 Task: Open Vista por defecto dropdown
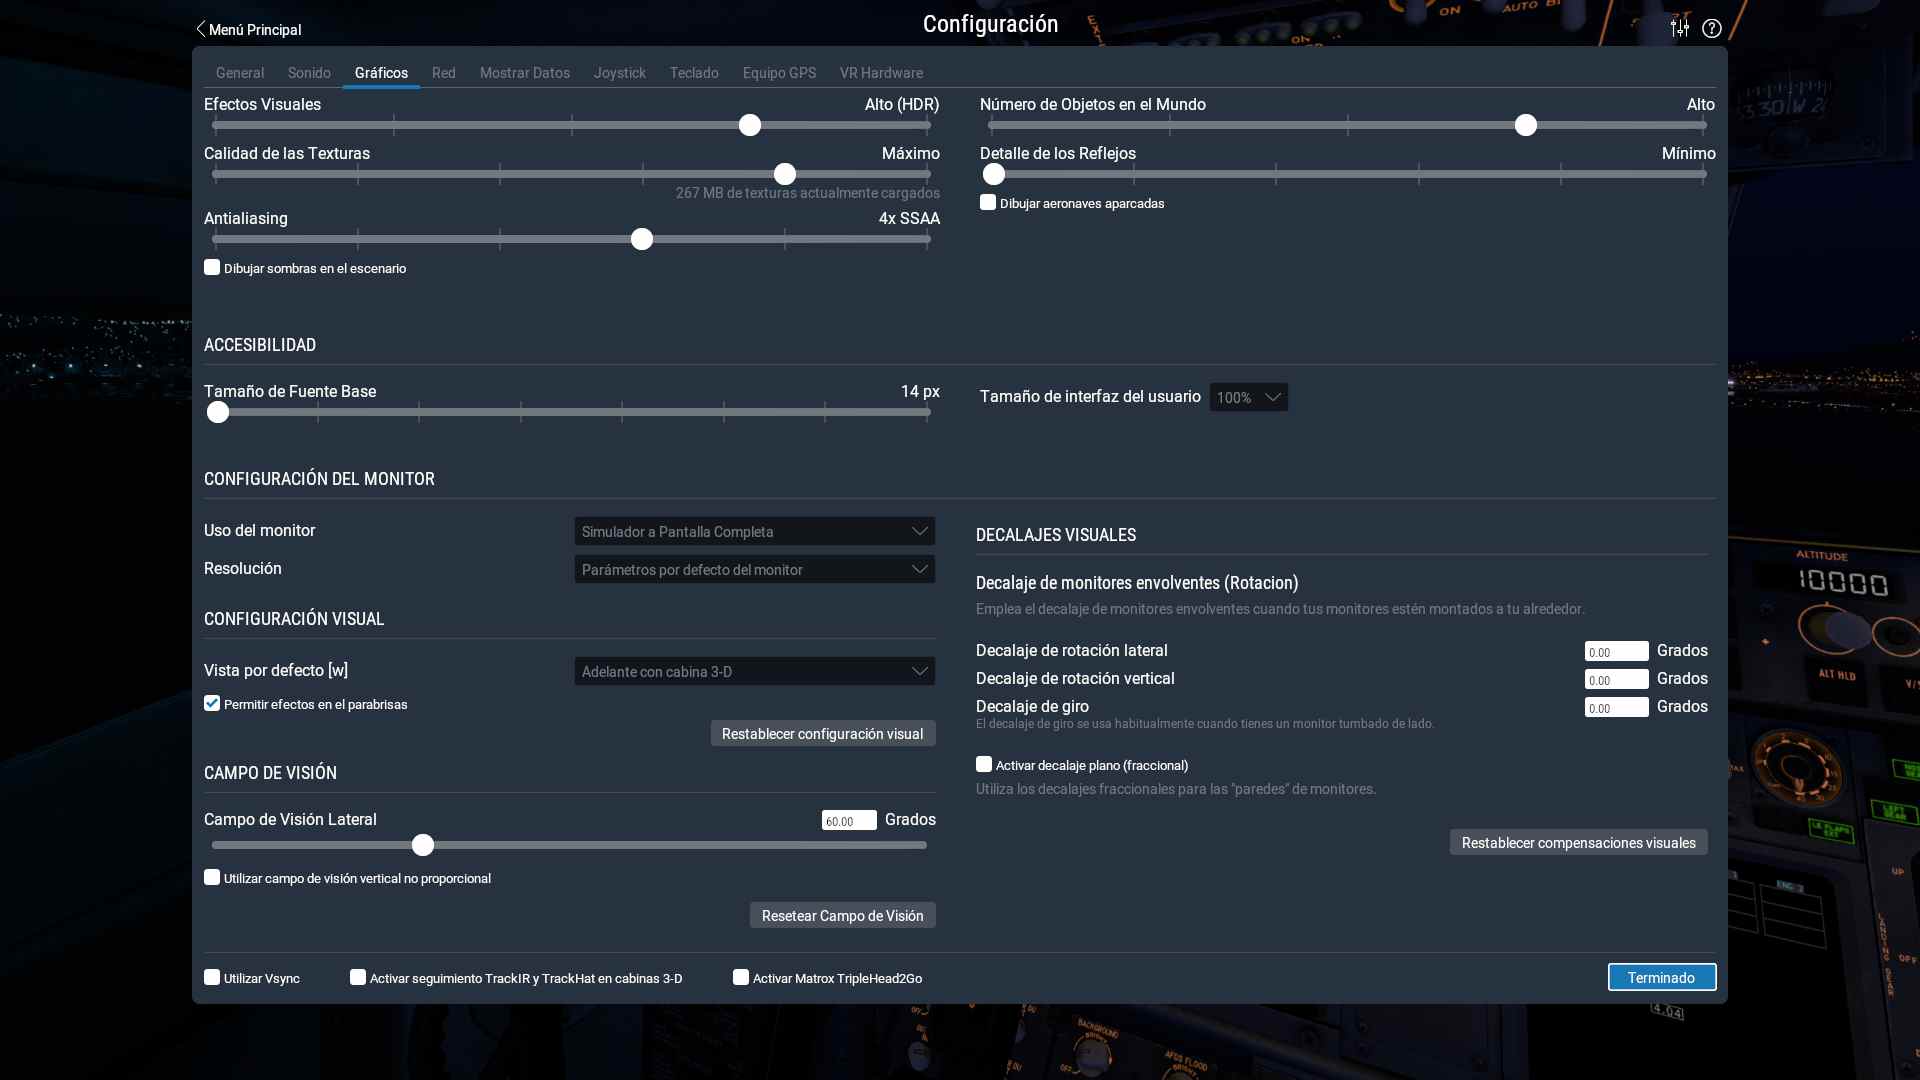(755, 671)
